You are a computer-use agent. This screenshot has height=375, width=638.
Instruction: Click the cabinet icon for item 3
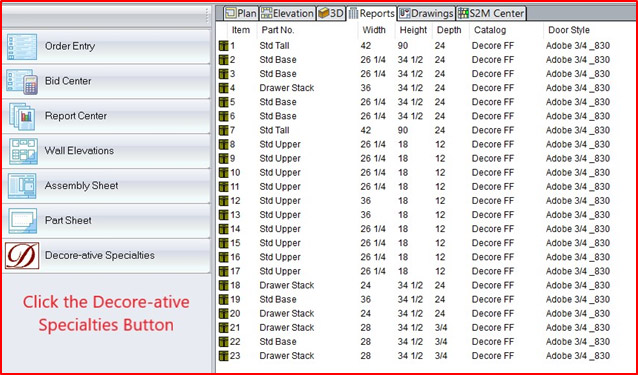pyautogui.click(x=223, y=74)
